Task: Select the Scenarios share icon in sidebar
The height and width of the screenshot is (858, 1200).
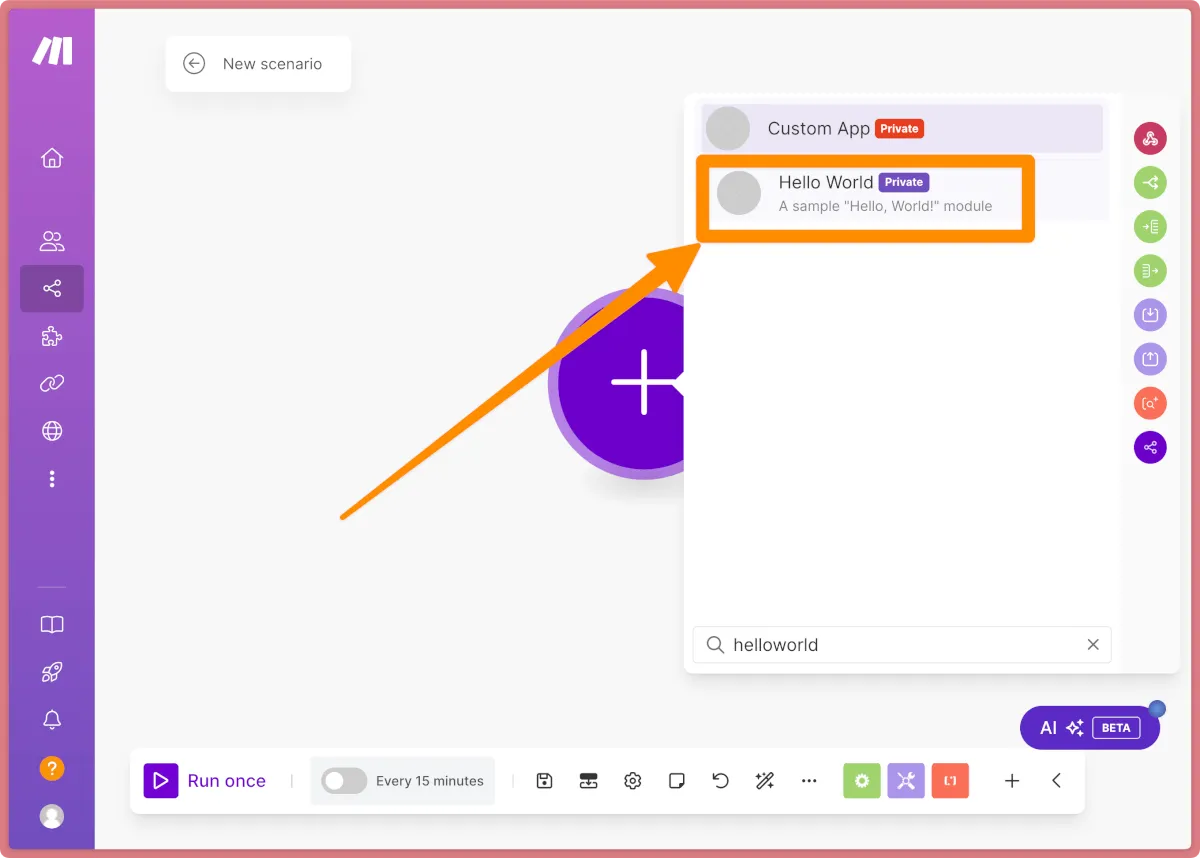Action: [x=52, y=289]
